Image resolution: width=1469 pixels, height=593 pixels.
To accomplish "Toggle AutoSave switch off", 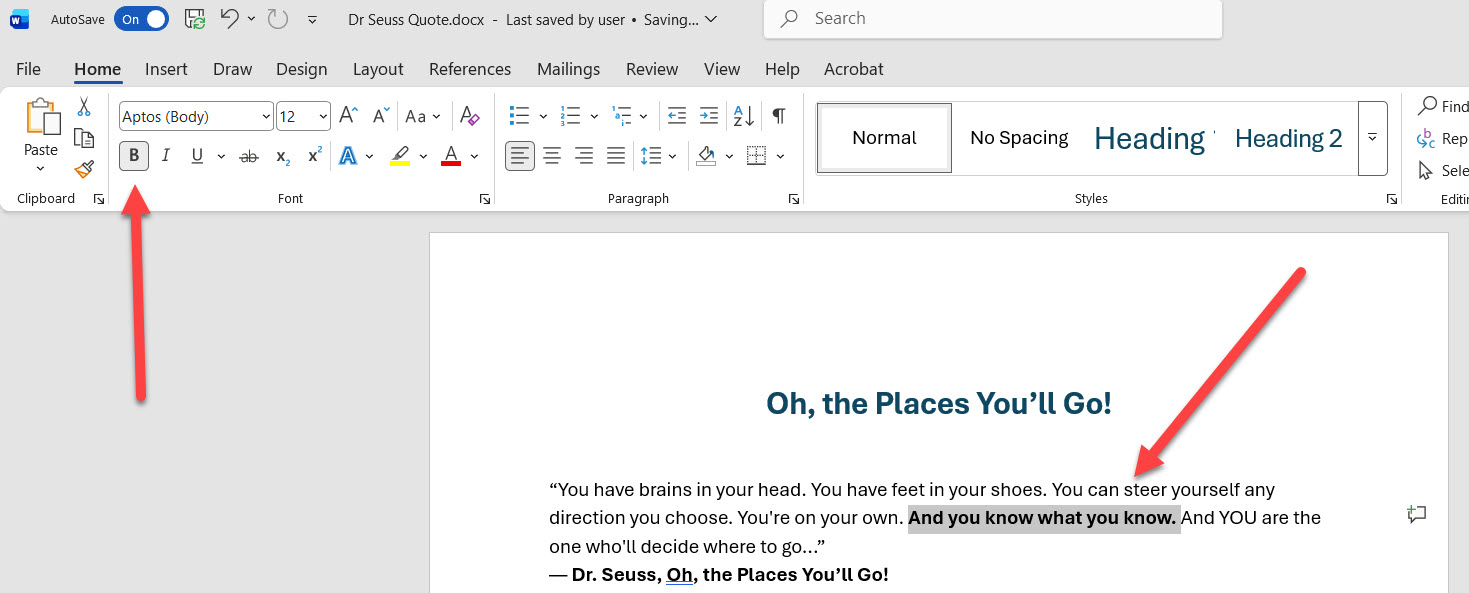I will 141,19.
